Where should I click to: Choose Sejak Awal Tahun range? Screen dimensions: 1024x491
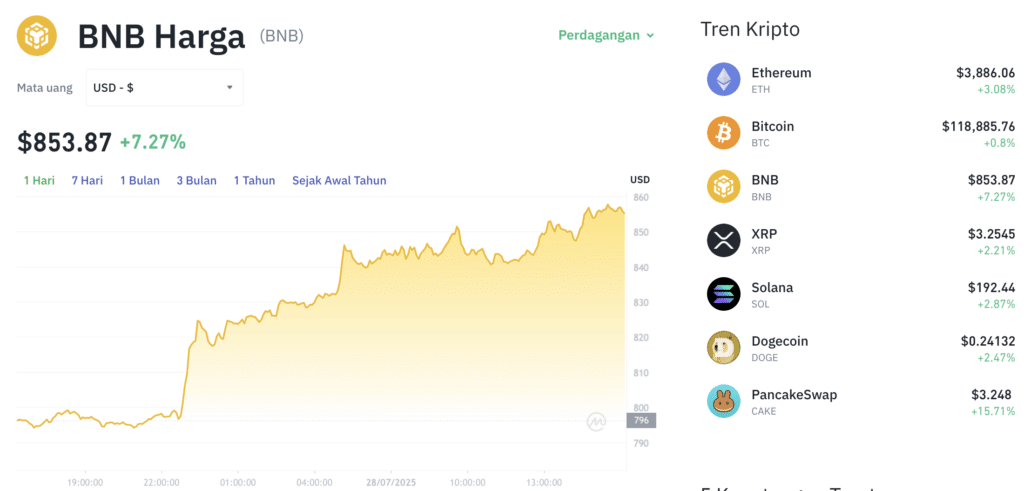pyautogui.click(x=339, y=181)
